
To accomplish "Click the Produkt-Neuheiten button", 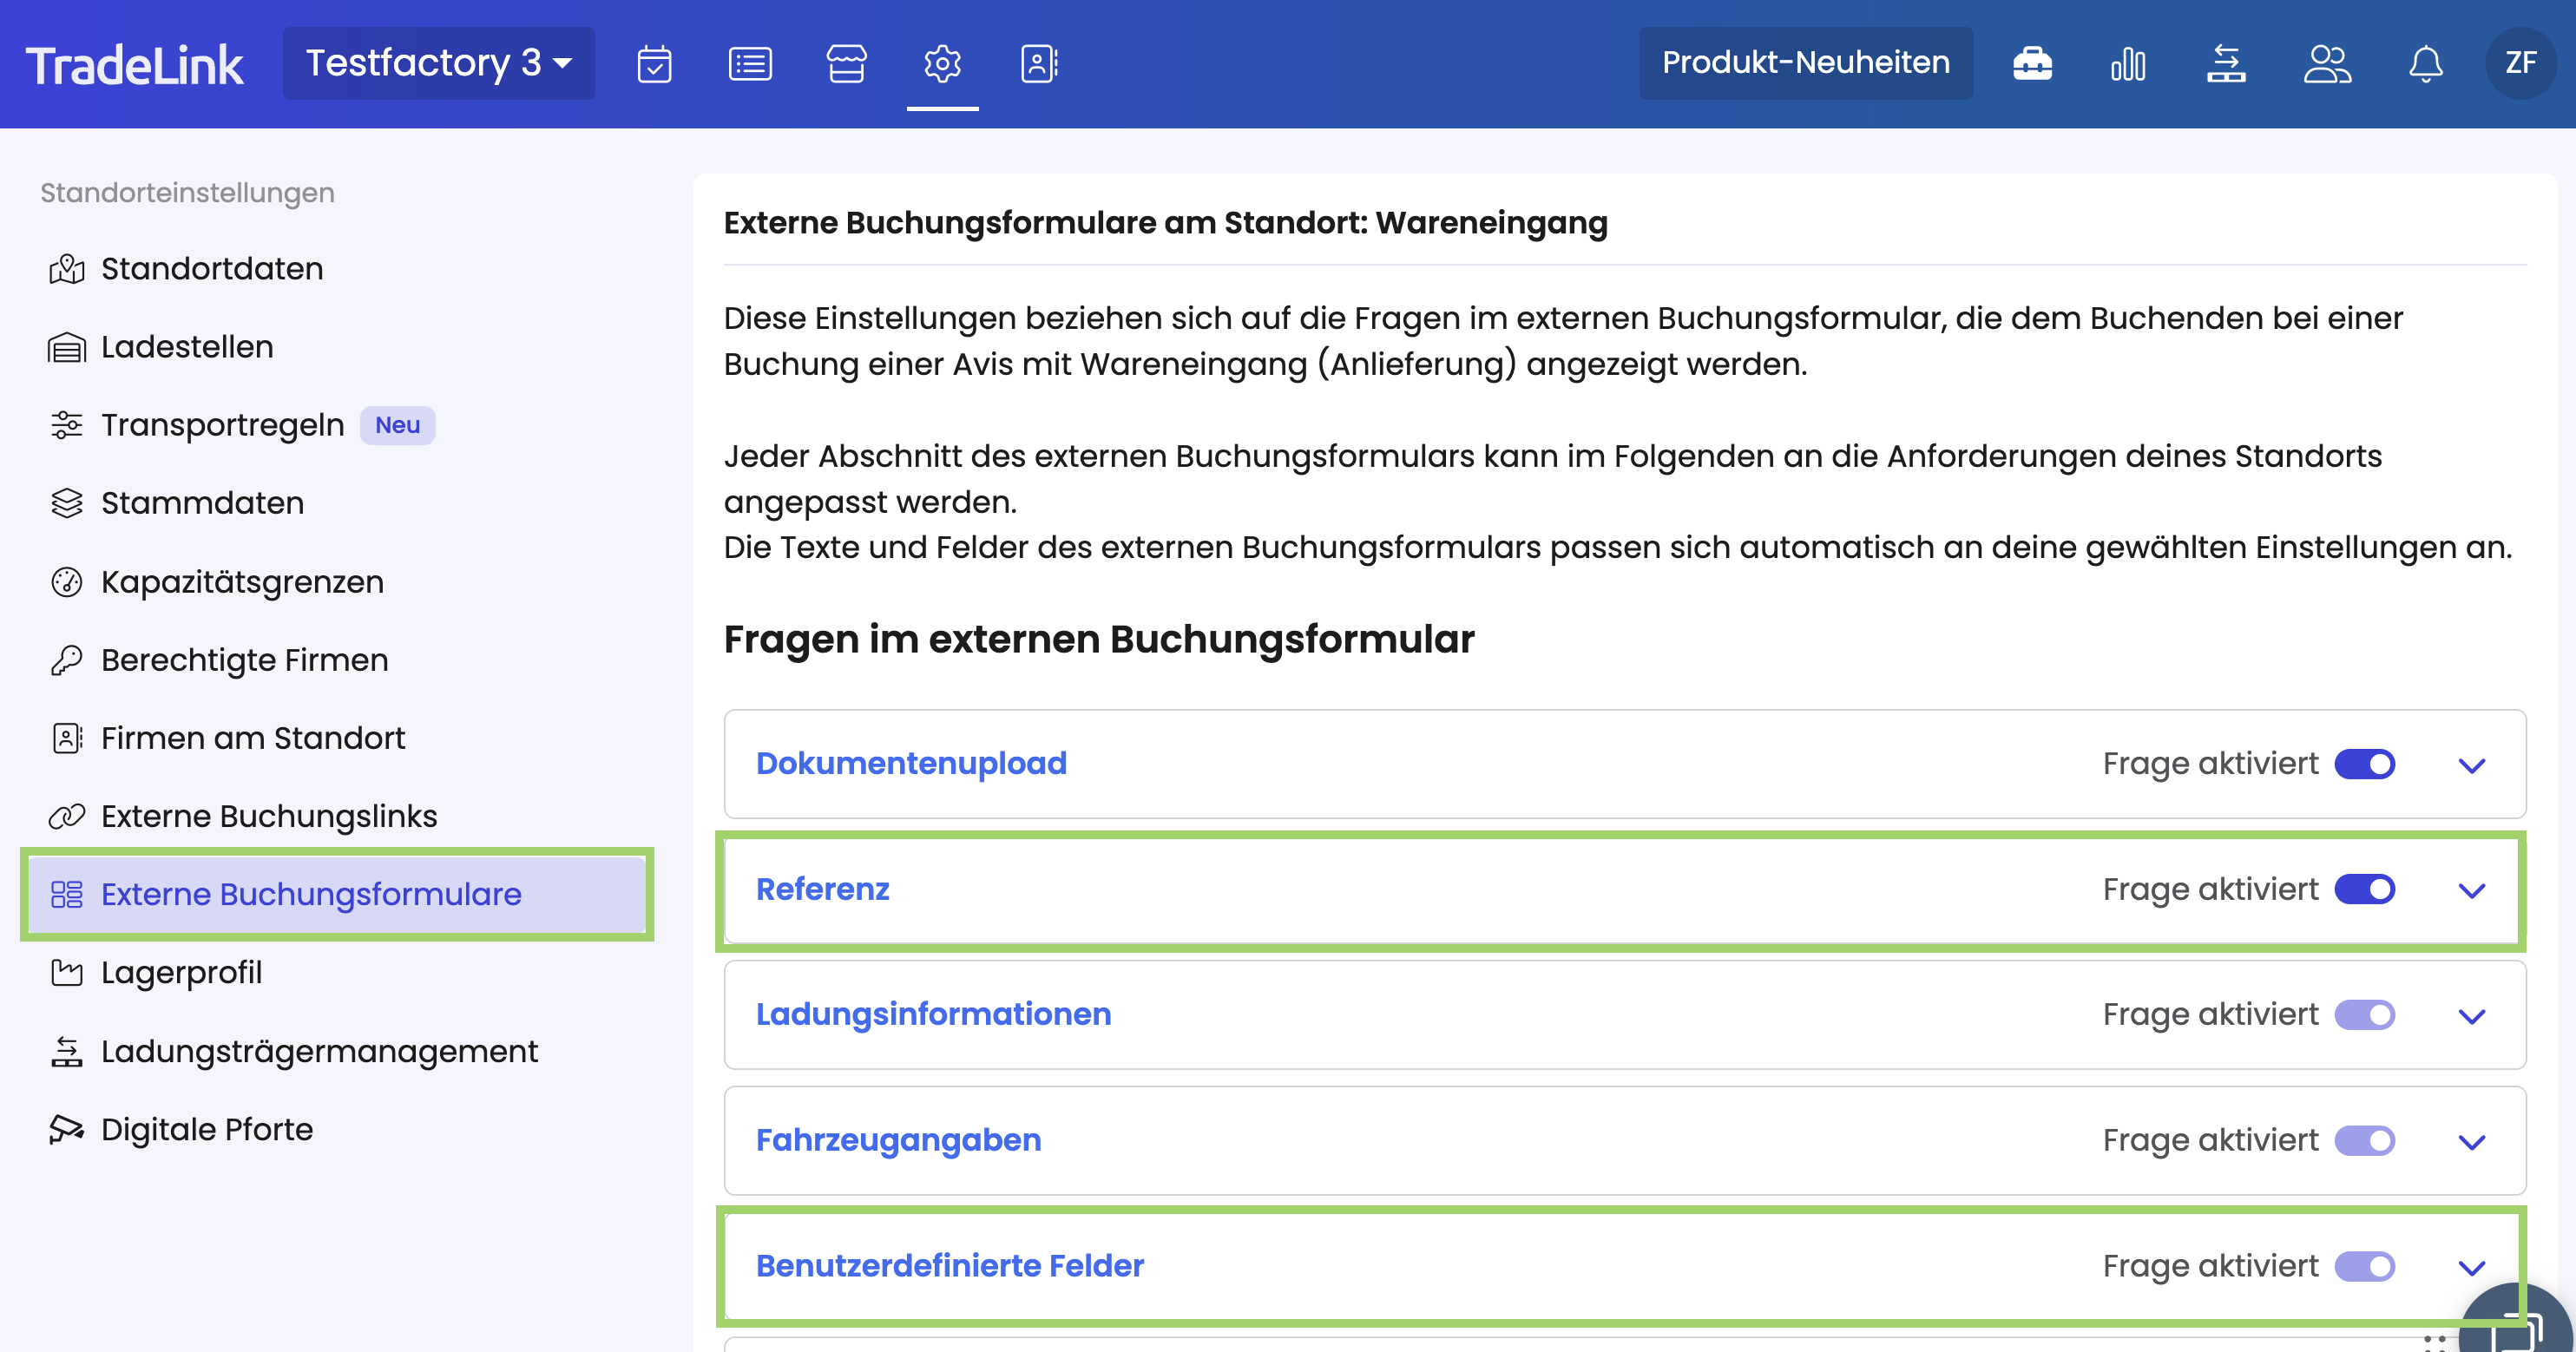I will (x=1805, y=63).
